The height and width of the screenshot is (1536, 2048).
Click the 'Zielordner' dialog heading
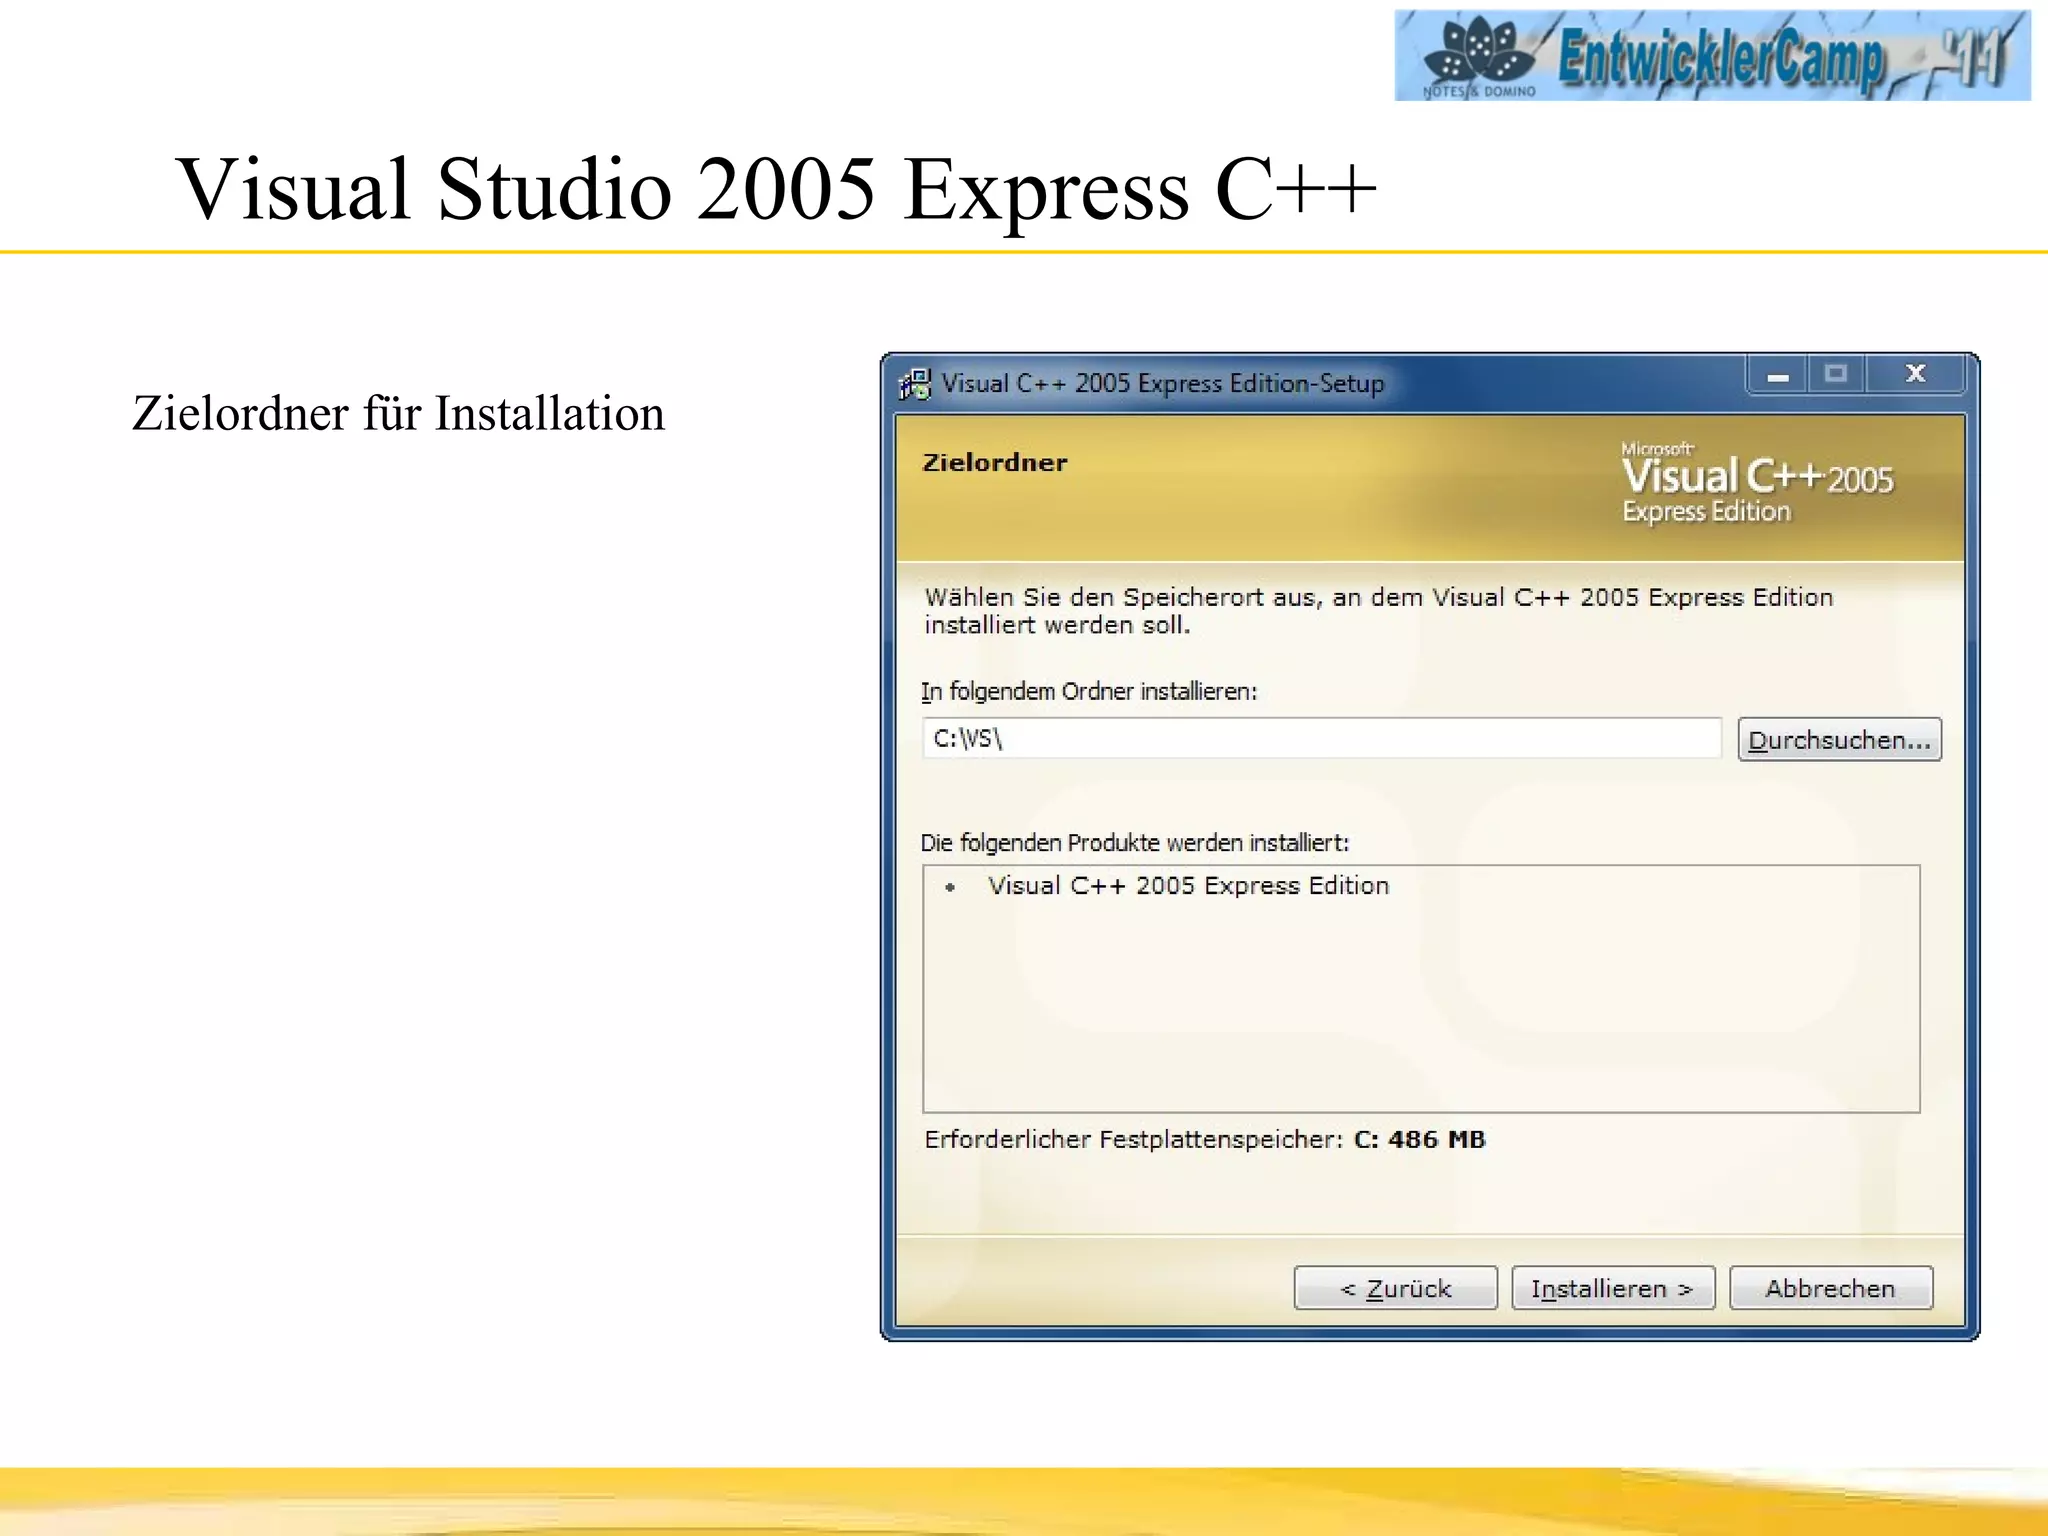click(994, 462)
